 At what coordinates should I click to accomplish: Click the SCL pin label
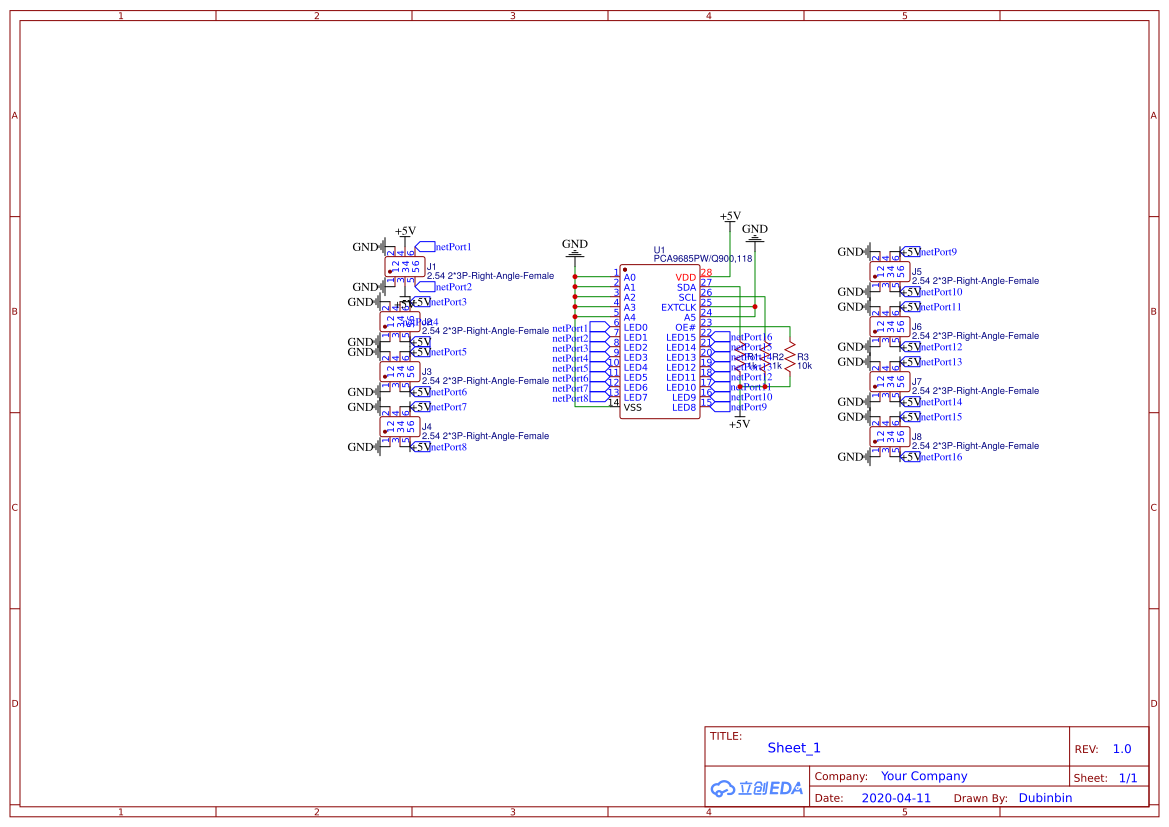click(x=687, y=298)
